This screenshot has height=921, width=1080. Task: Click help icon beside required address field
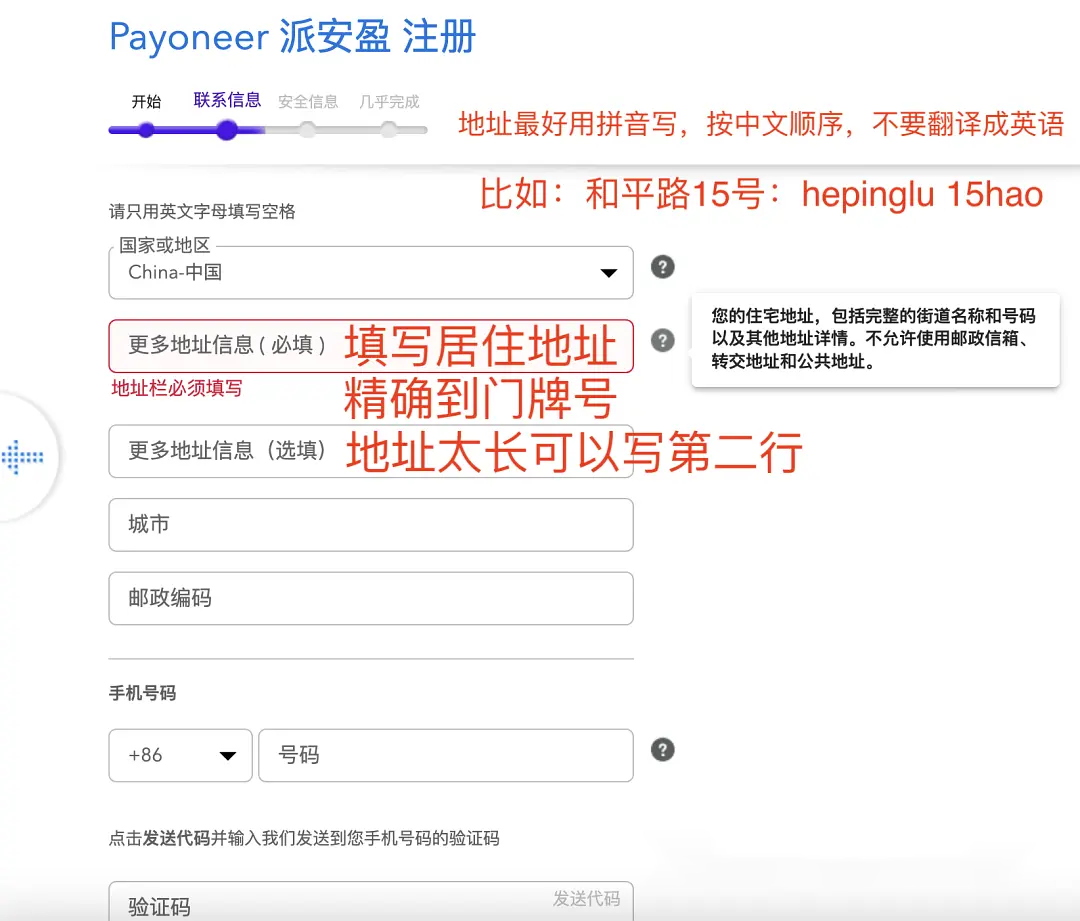(662, 341)
